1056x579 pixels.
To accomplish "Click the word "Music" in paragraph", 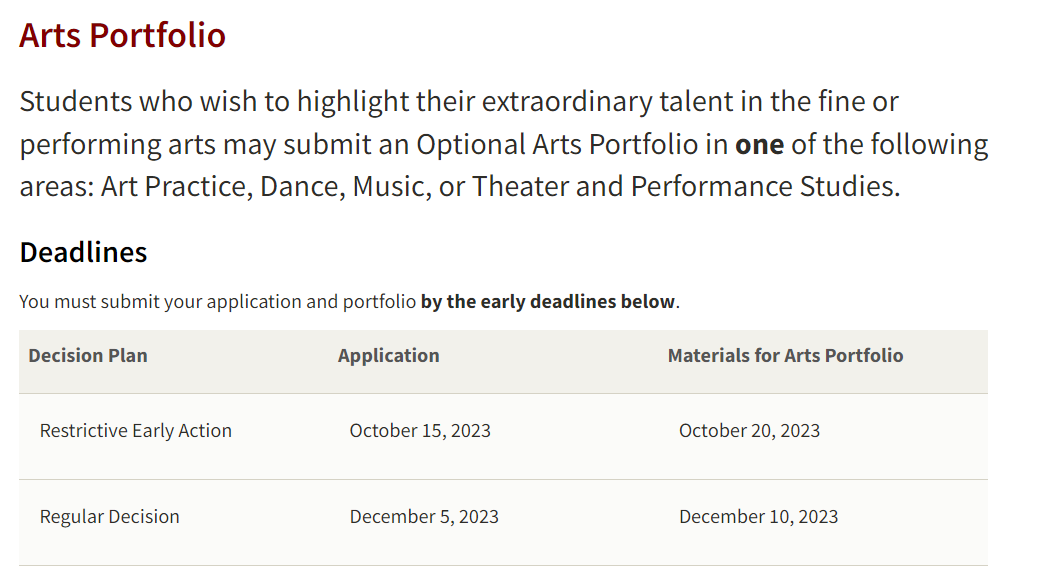I will tap(391, 186).
